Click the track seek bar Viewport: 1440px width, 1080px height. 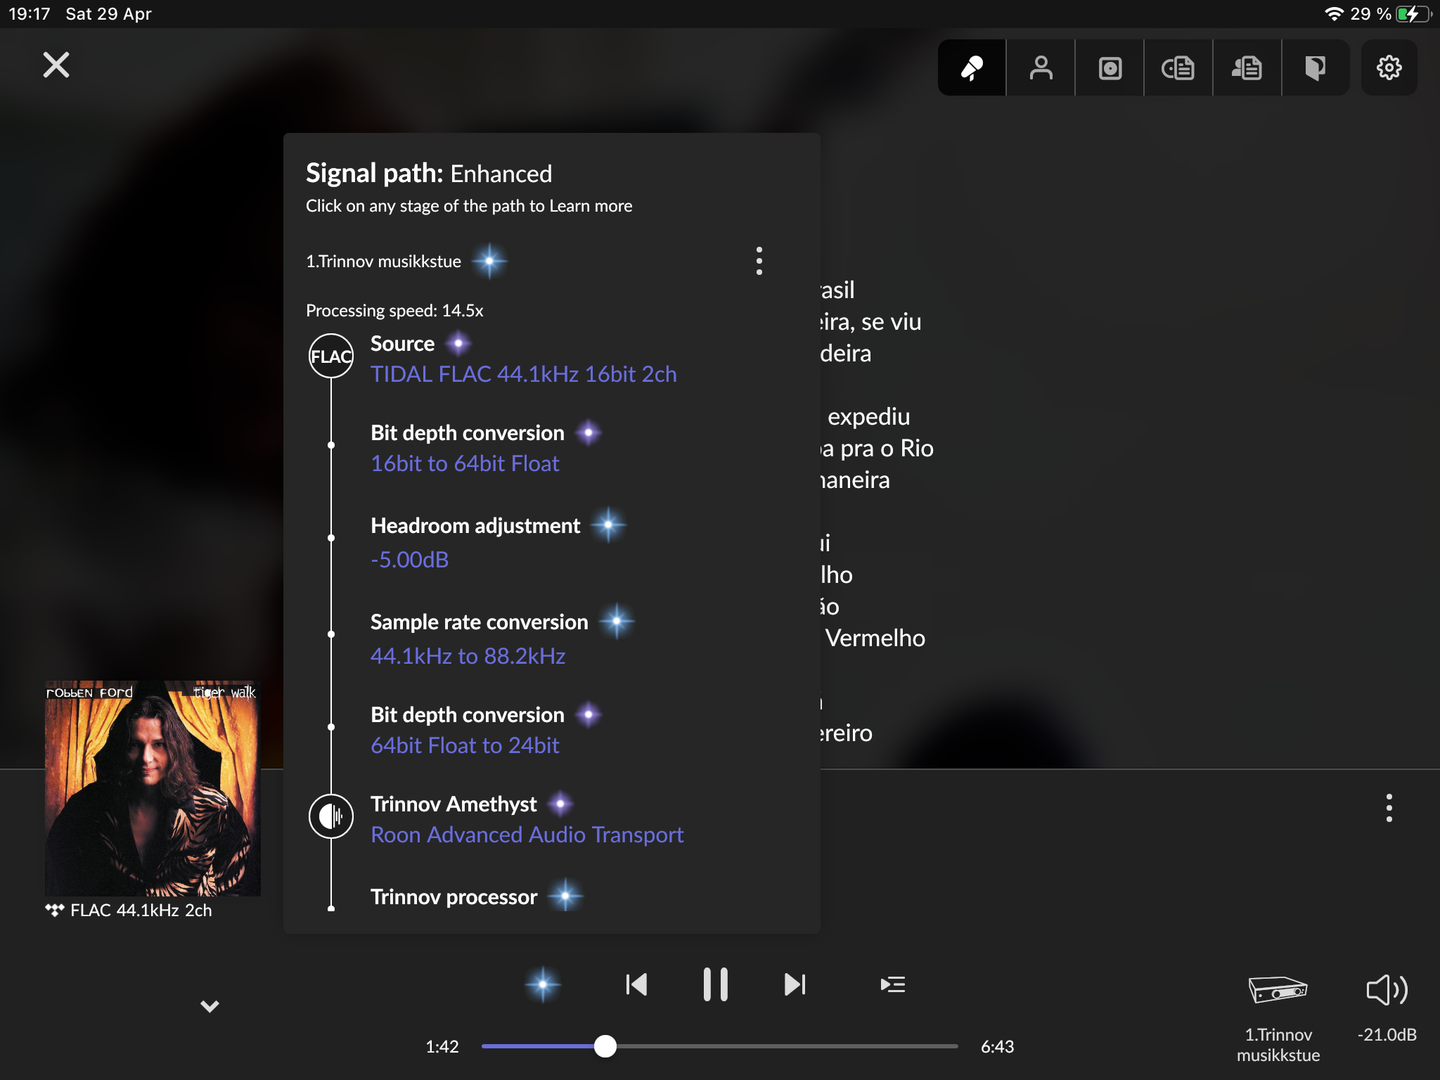(x=720, y=1046)
